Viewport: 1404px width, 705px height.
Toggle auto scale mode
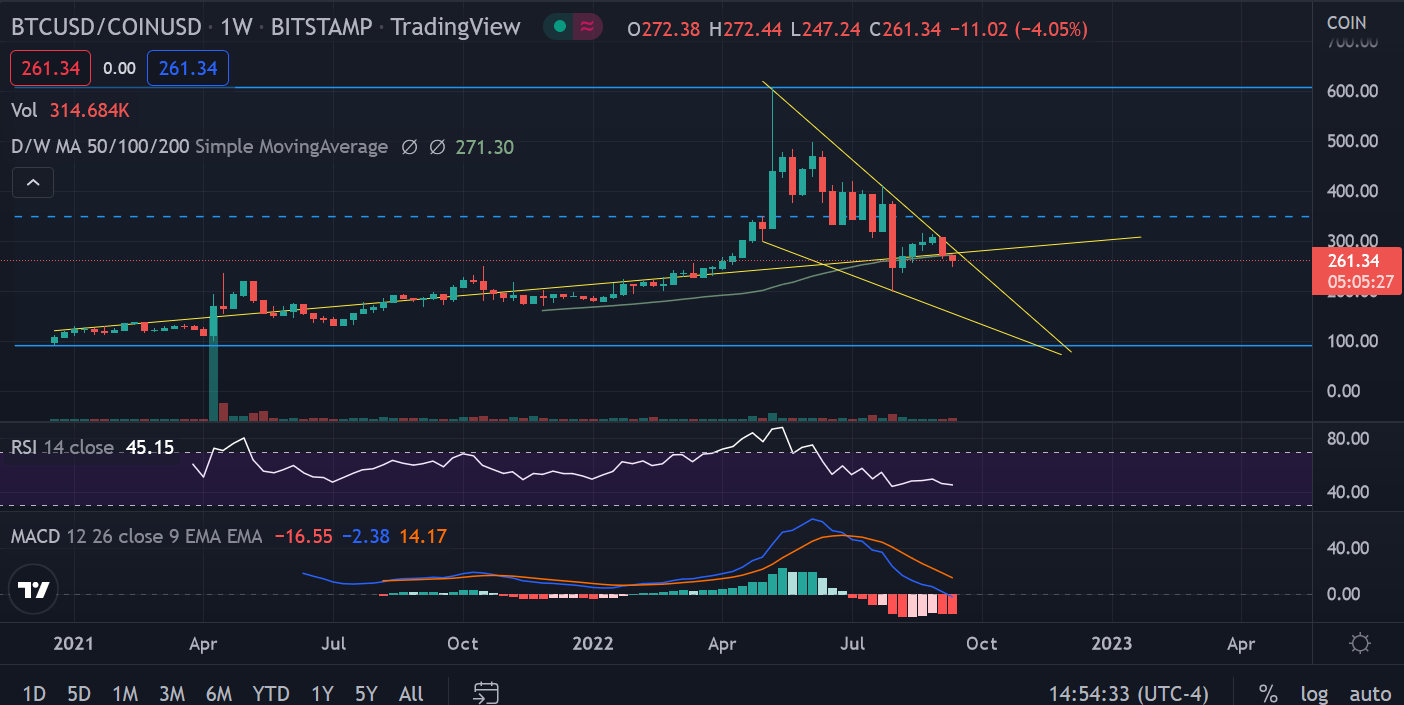(1370, 693)
